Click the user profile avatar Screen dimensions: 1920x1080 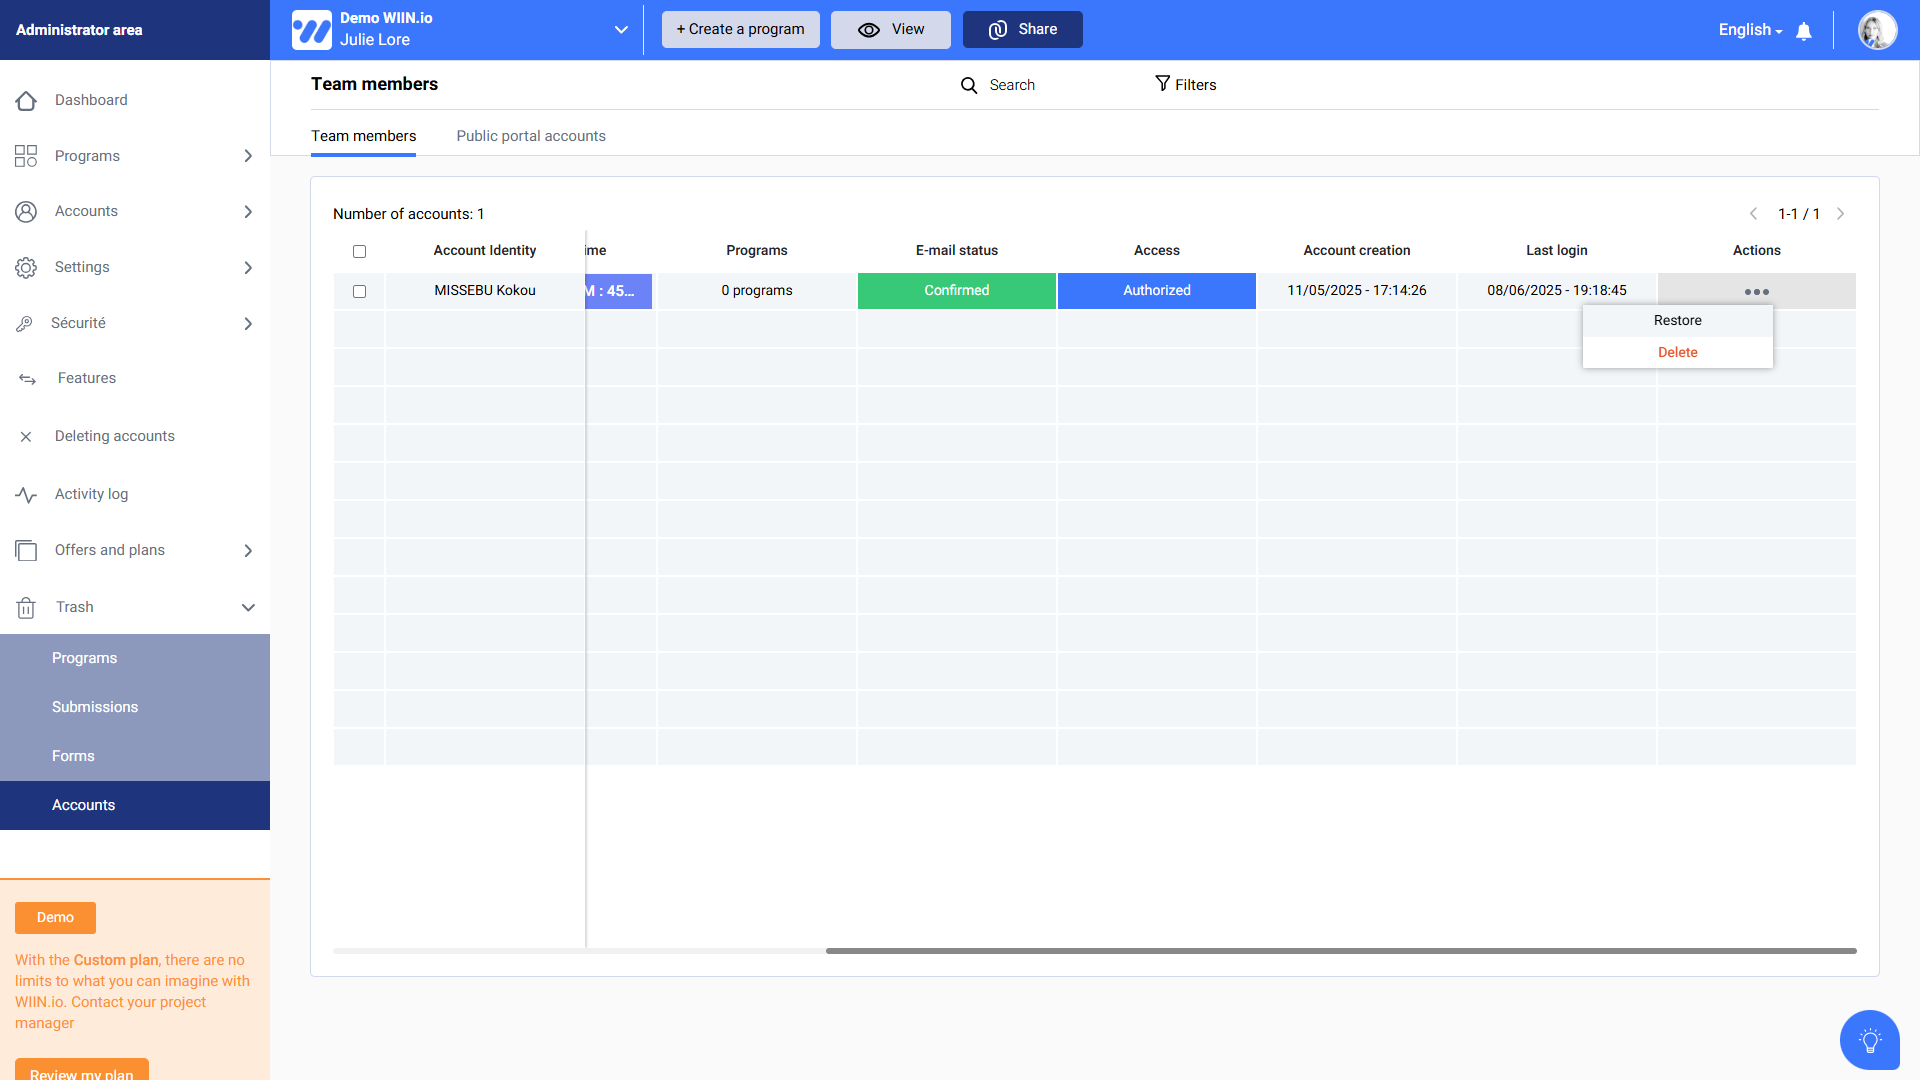pyautogui.click(x=1877, y=30)
